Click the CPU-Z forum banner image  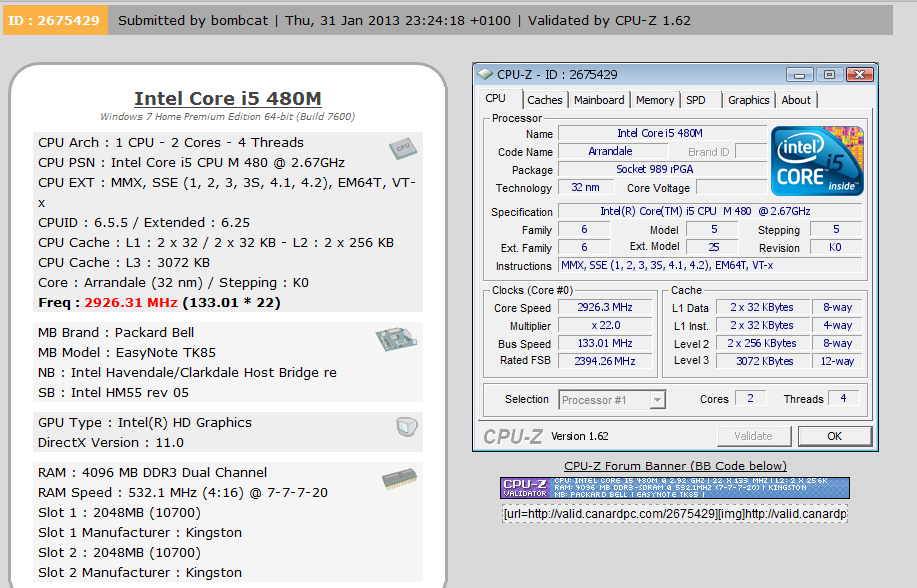coord(675,487)
